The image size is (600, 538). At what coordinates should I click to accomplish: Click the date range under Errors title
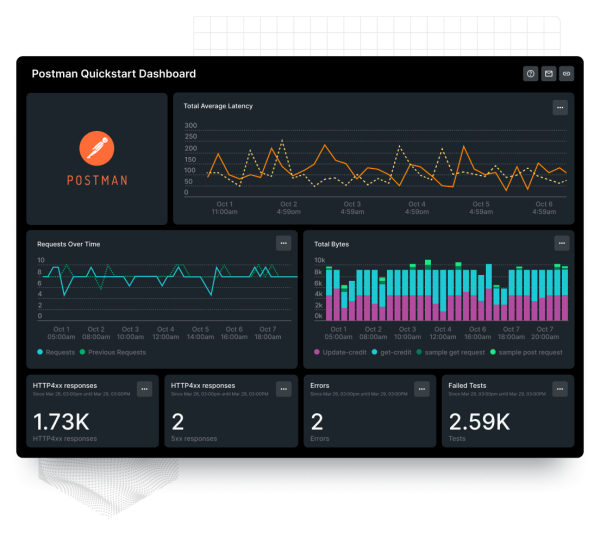359,394
